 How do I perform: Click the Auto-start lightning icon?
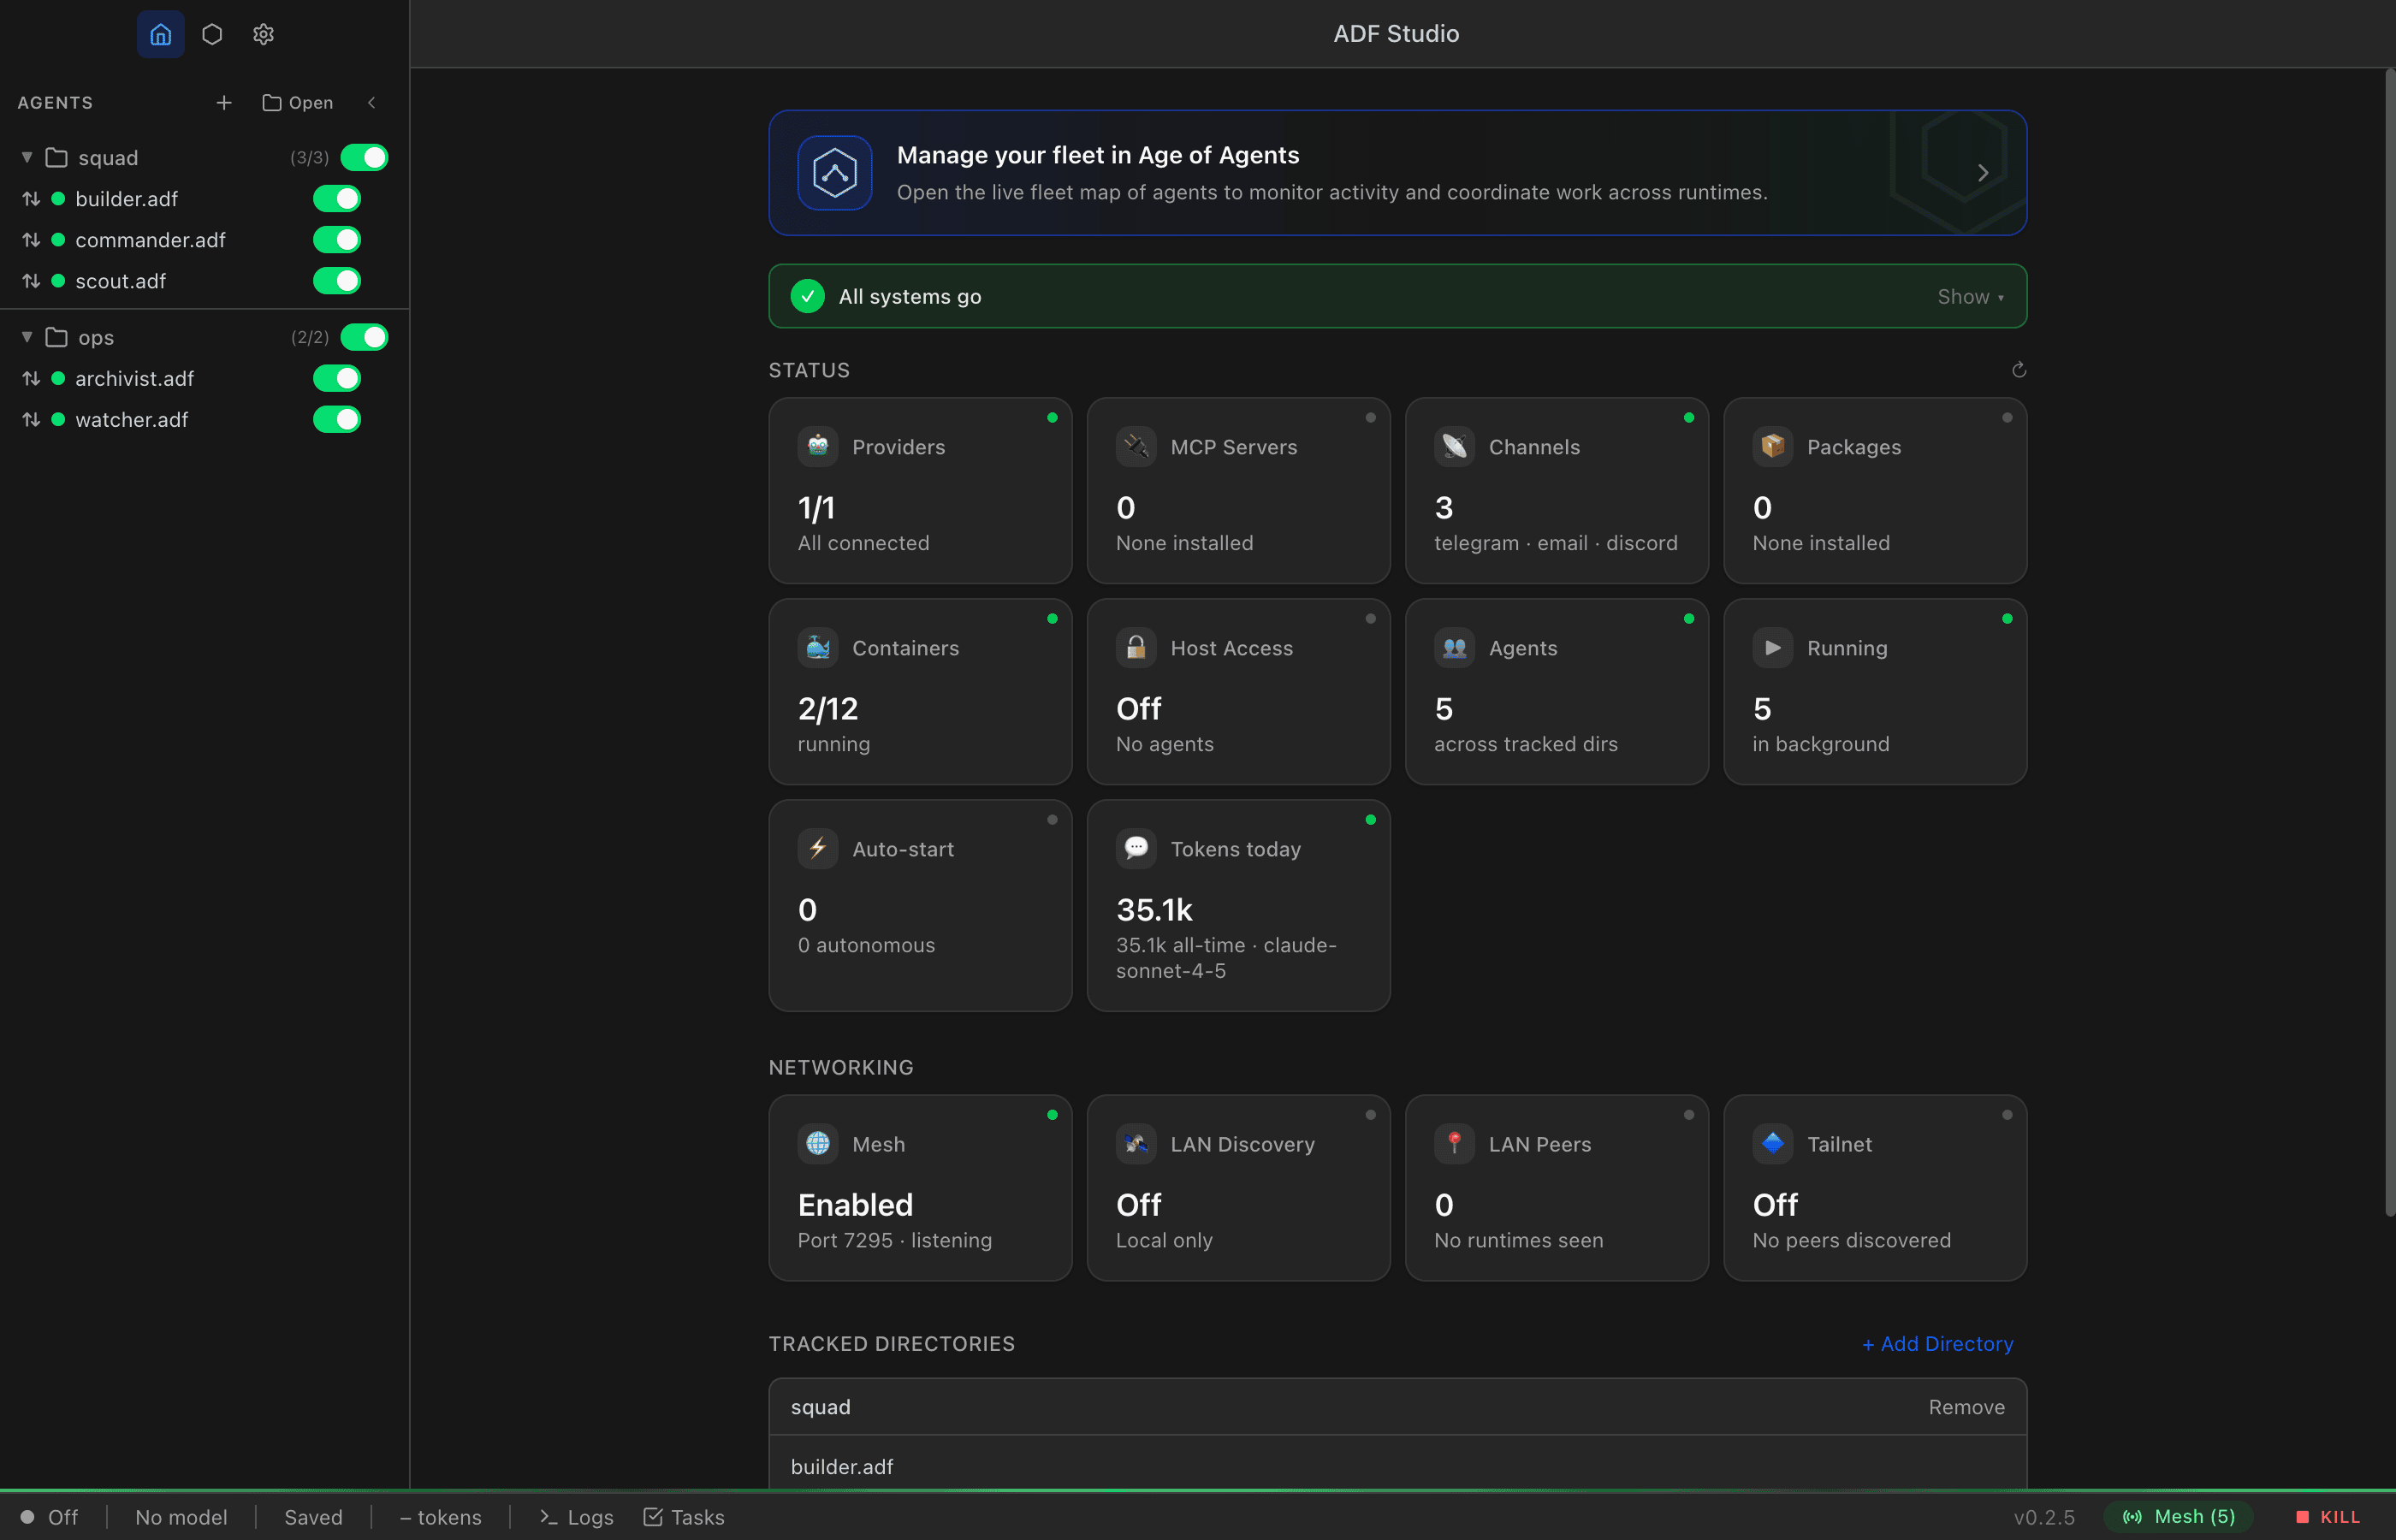tap(818, 848)
